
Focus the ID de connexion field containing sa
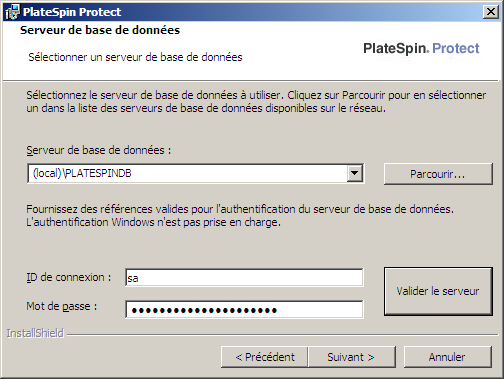[244, 278]
